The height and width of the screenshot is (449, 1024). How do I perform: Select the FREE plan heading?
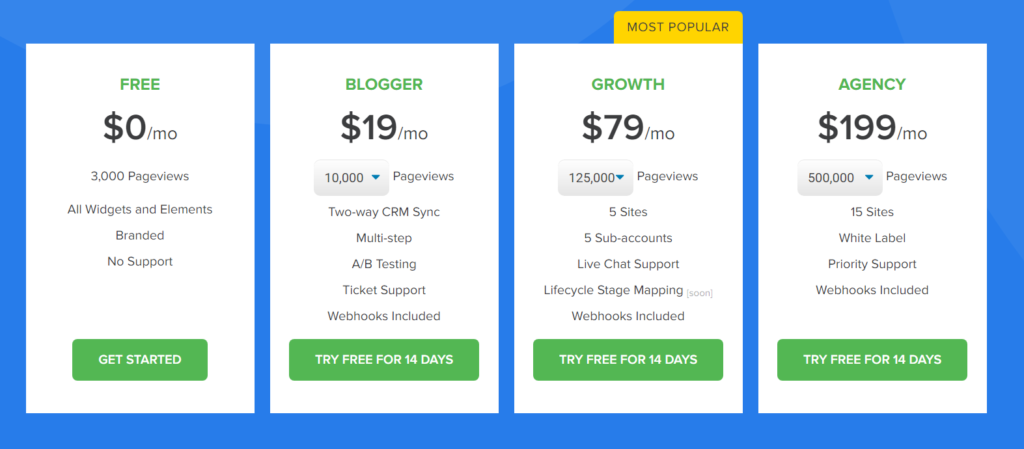click(140, 85)
